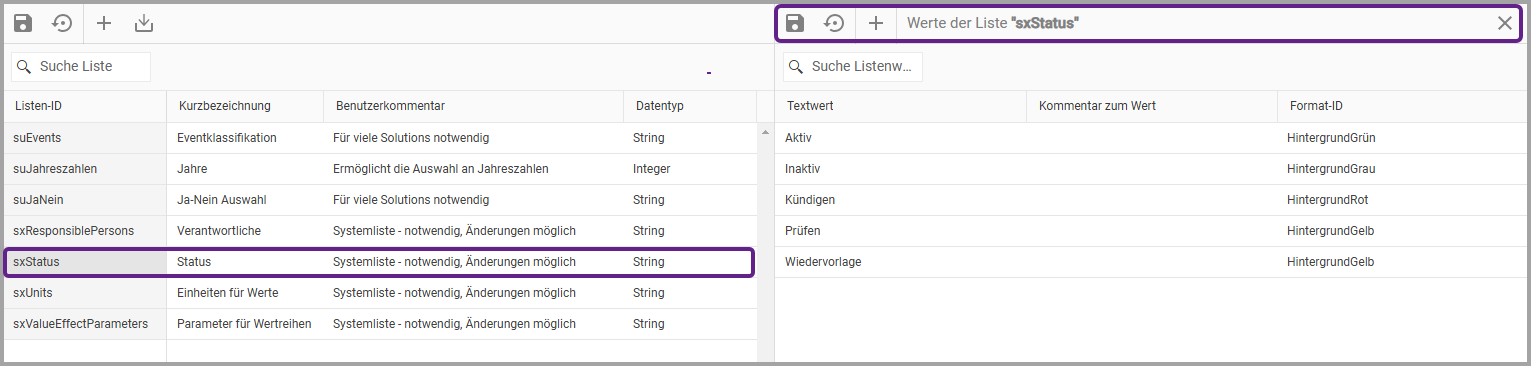Save sxStatus list values with the right save icon
This screenshot has height=366, width=1531.
pos(795,23)
